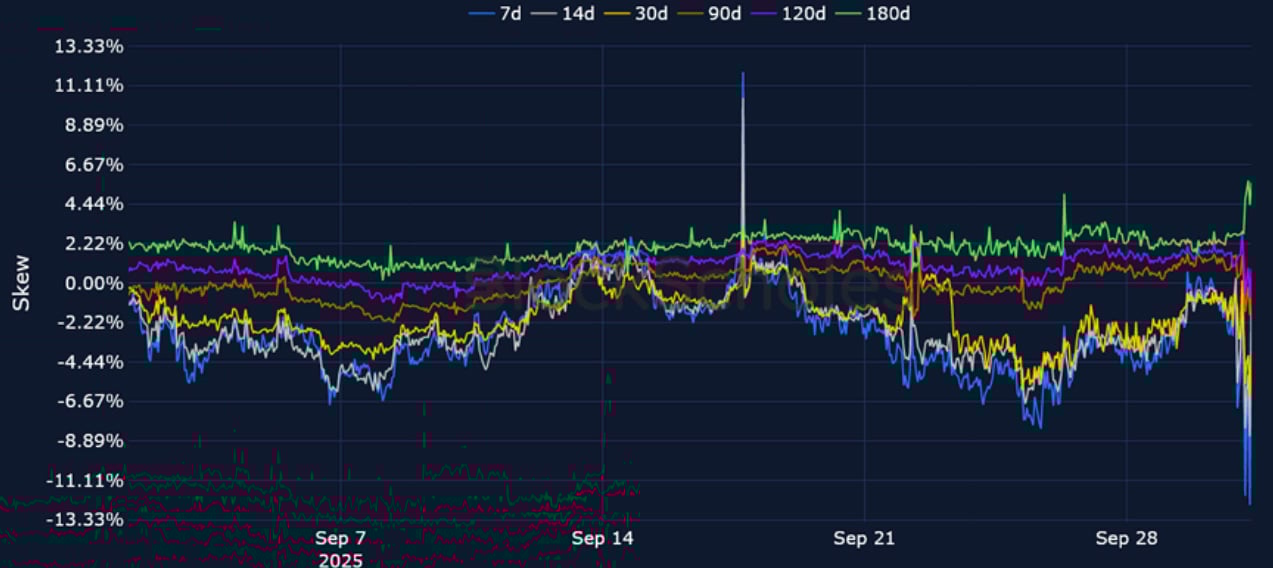This screenshot has width=1273, height=568.
Task: Click the Sep 7 2025 date label
Action: click(340, 549)
